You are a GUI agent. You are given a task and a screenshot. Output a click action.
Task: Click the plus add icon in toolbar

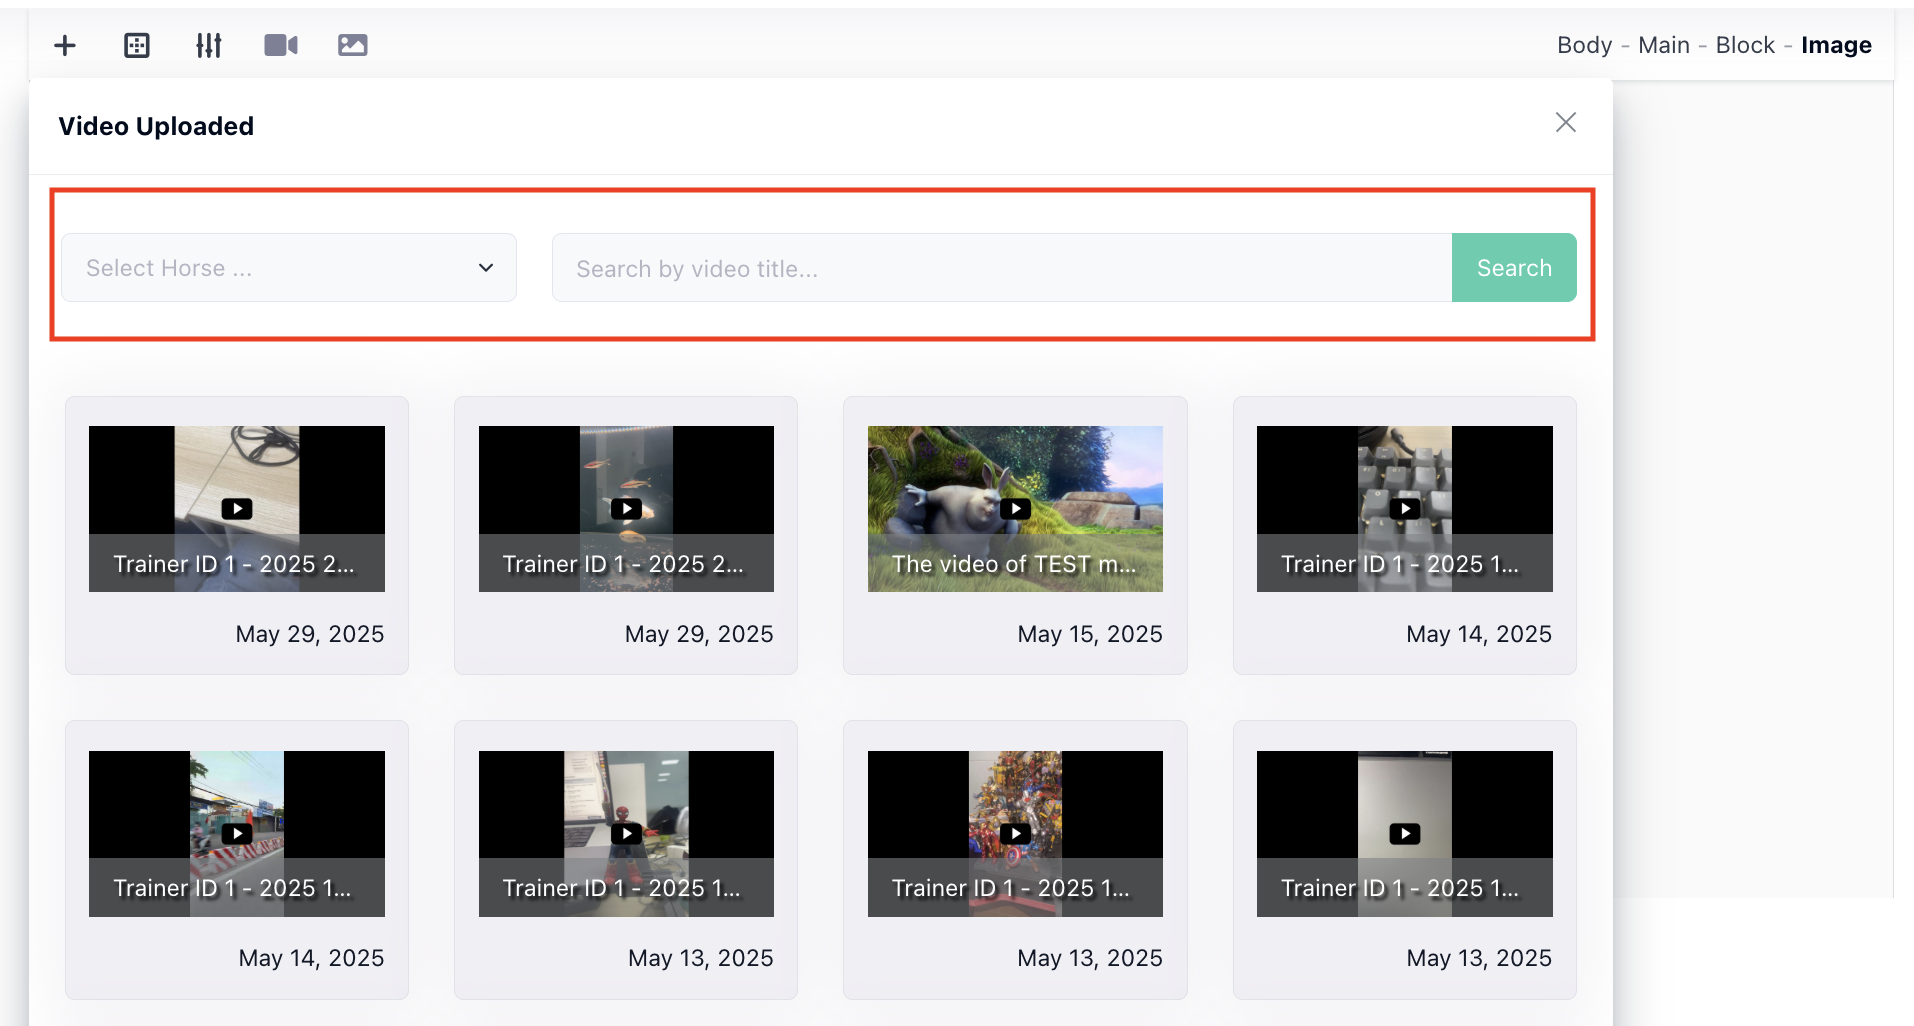click(65, 45)
